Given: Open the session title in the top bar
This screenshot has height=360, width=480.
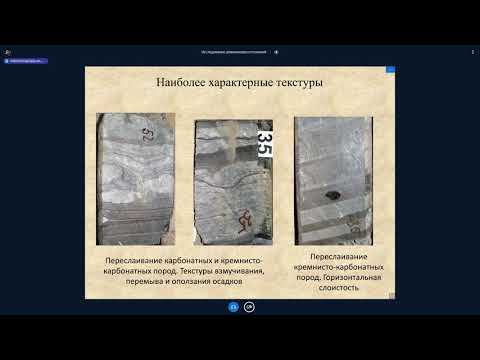Looking at the screenshot, I should click(x=234, y=52).
